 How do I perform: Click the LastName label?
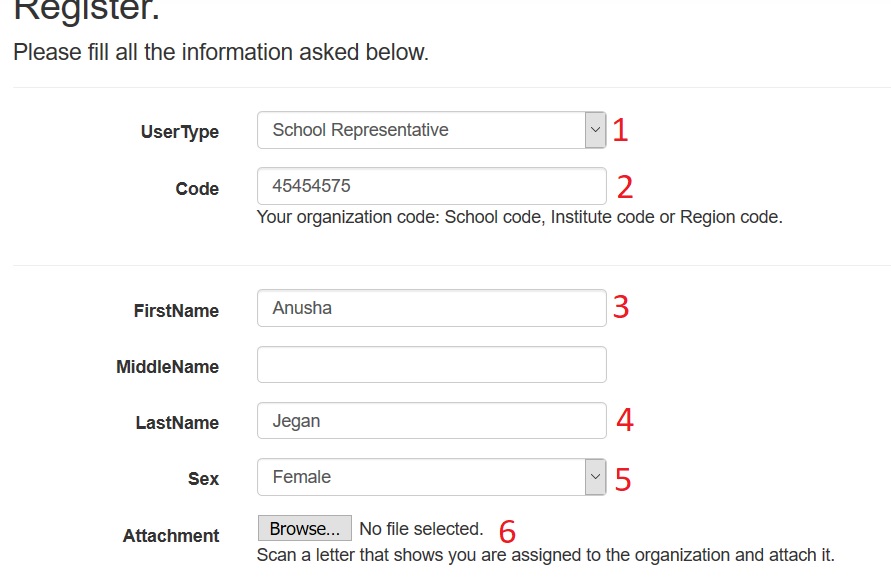click(177, 423)
